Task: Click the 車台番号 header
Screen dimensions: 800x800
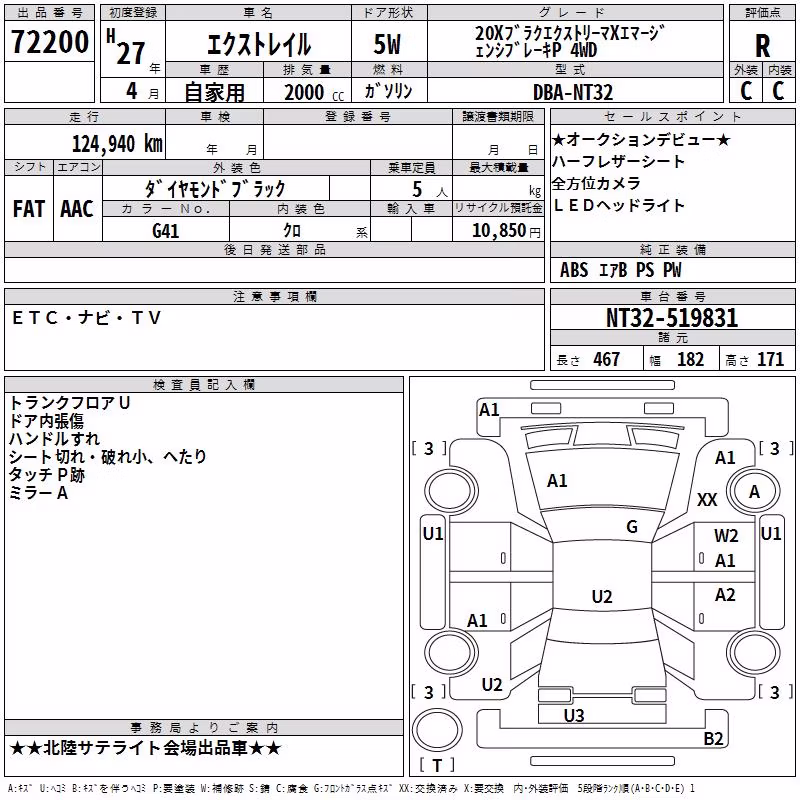Action: click(x=672, y=296)
